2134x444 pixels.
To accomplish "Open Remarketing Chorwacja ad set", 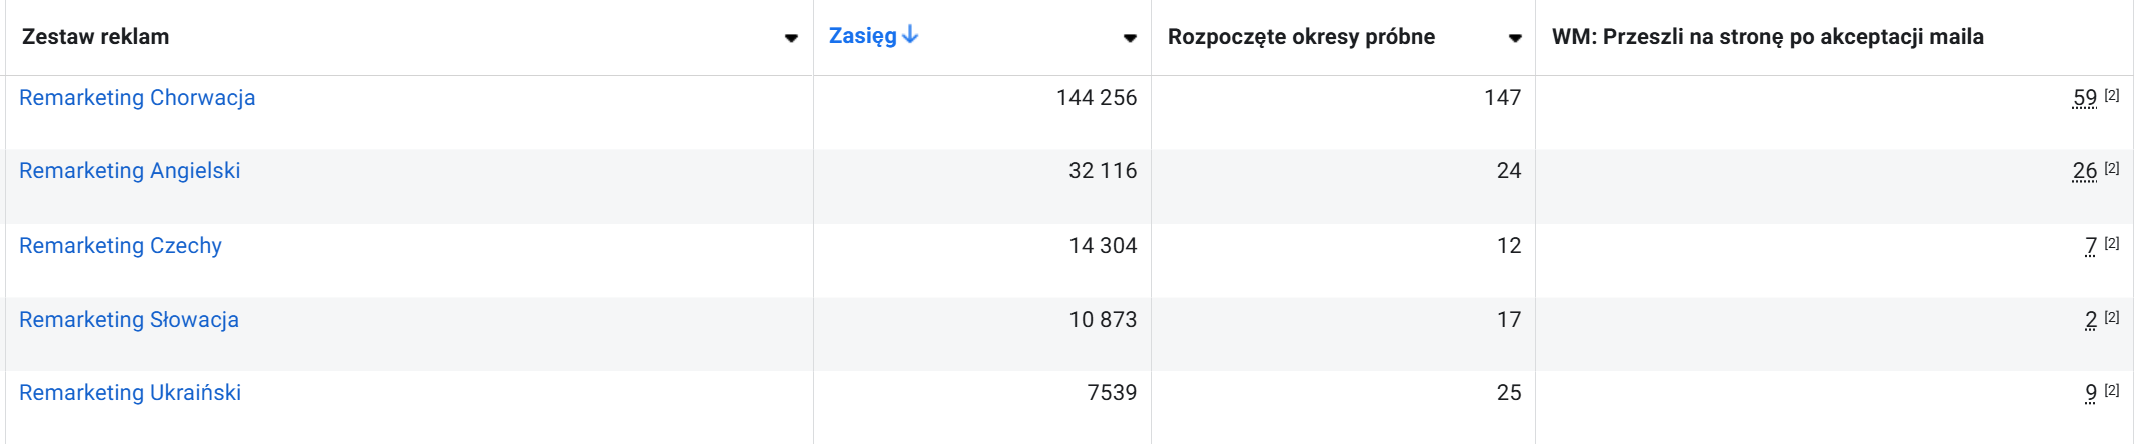I will [x=137, y=98].
